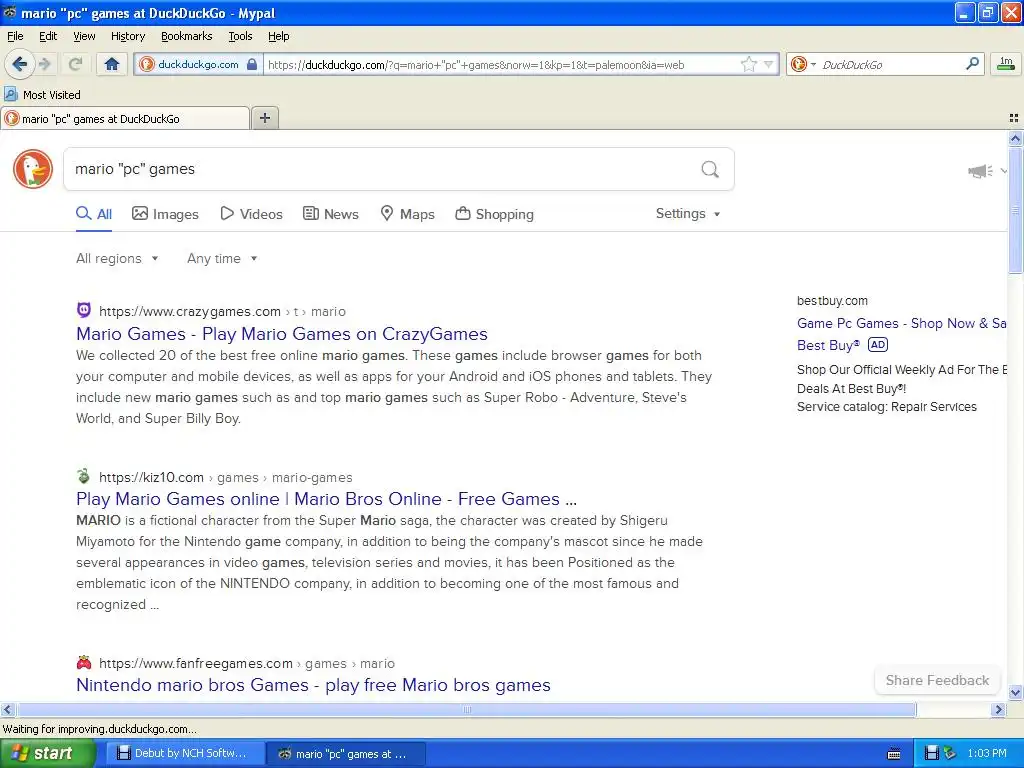
Task: Expand the All regions filter
Action: pos(117,259)
